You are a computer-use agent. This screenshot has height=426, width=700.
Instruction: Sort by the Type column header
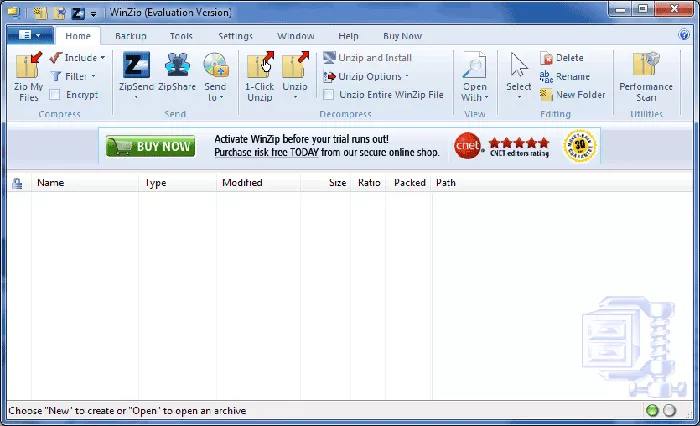tap(177, 183)
